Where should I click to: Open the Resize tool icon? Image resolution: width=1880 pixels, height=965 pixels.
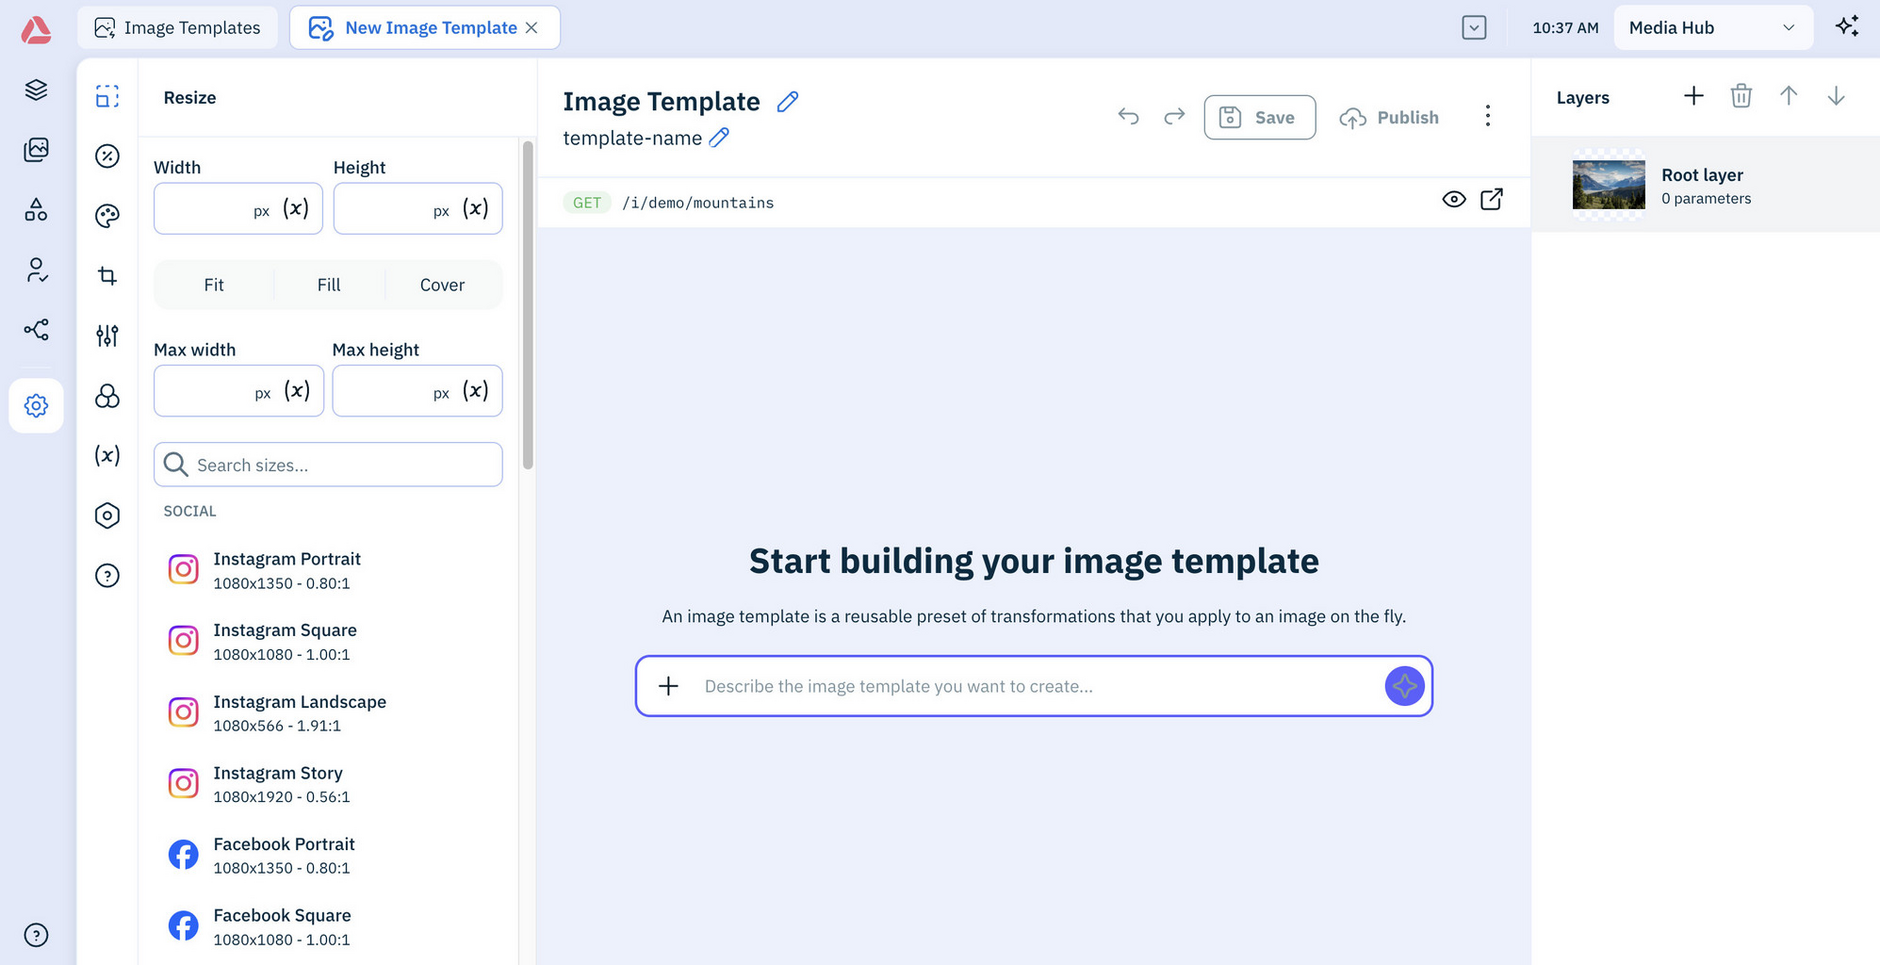tap(107, 96)
